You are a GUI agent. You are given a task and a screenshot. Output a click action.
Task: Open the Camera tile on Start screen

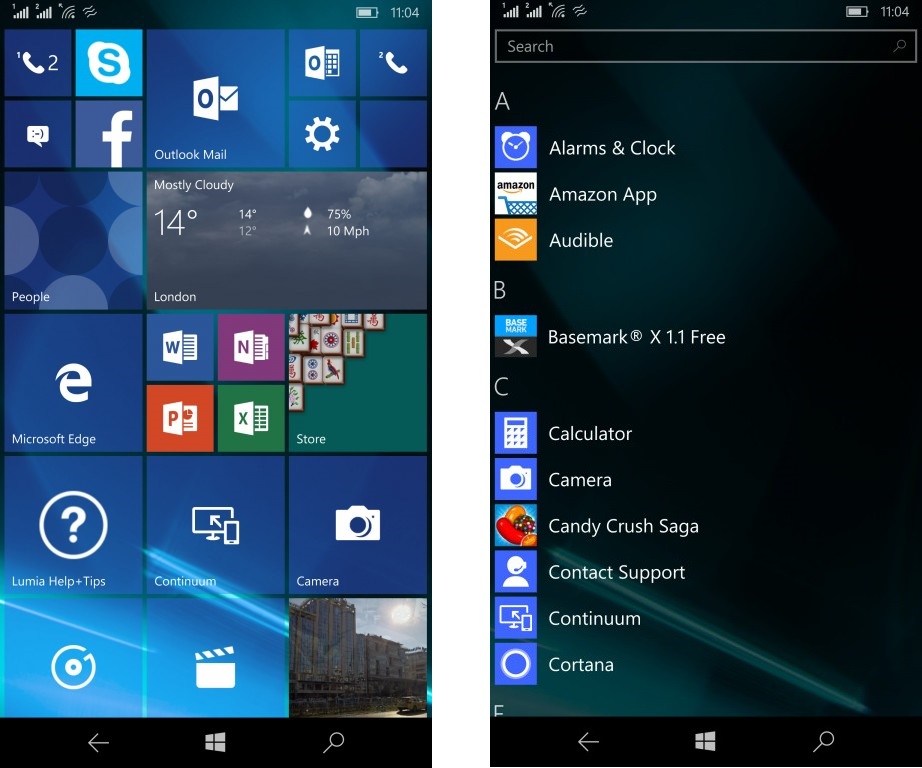[358, 525]
